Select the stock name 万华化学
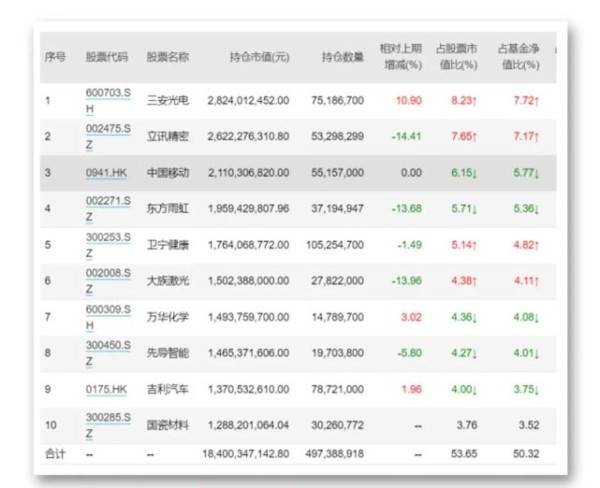This screenshot has height=488, width=600. pyautogui.click(x=168, y=317)
